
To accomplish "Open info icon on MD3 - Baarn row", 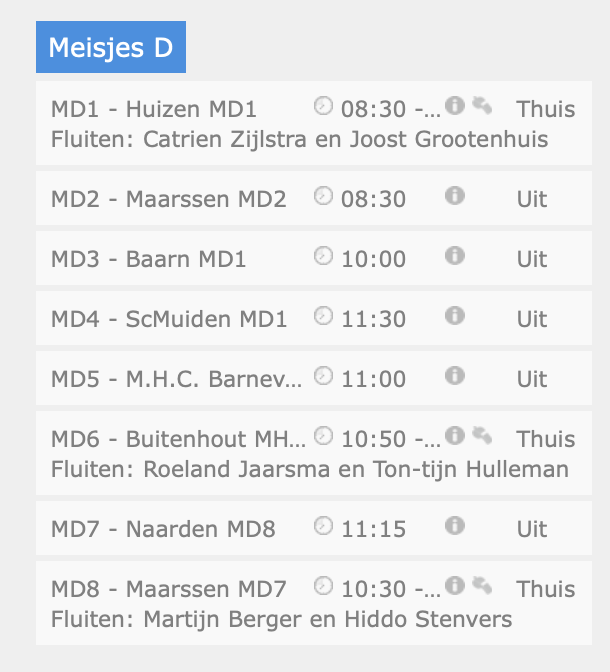I will pos(455,255).
